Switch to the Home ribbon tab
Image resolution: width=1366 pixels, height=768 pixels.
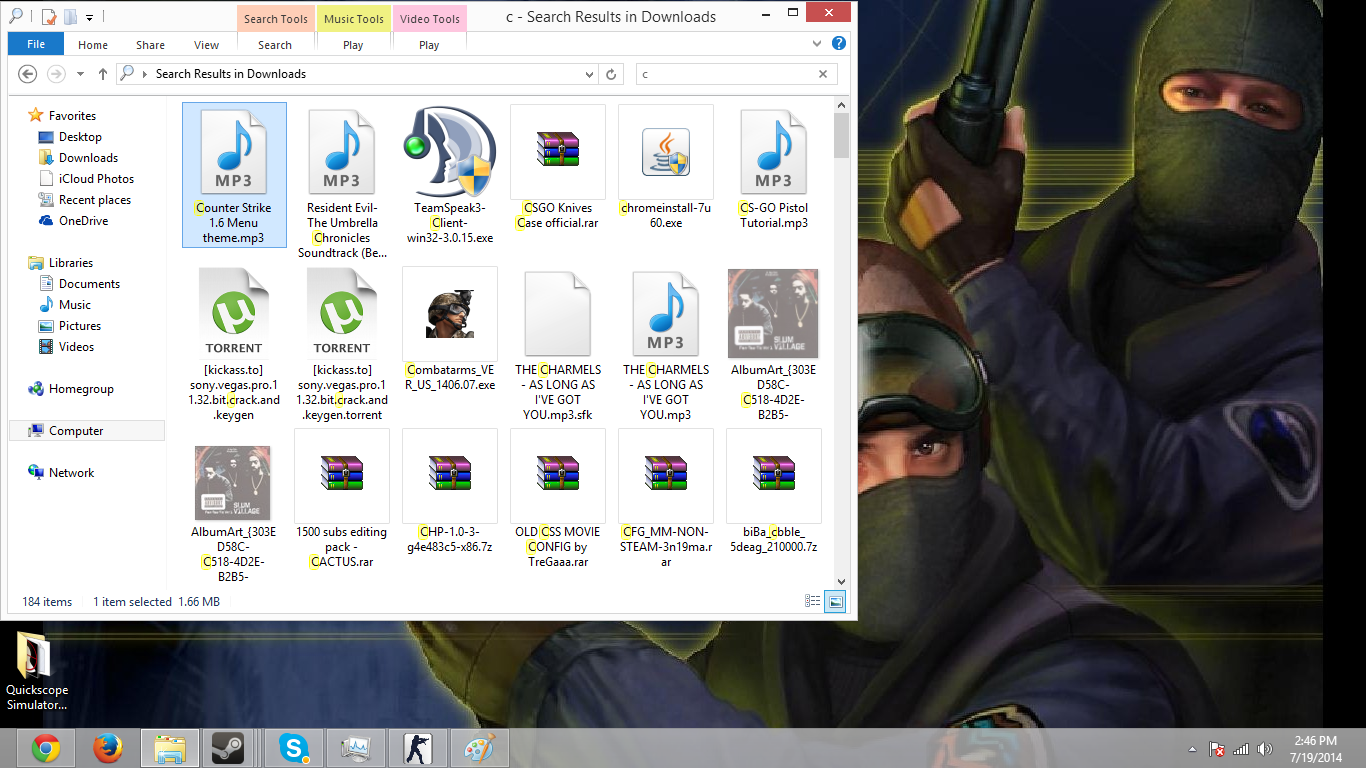[x=93, y=45]
